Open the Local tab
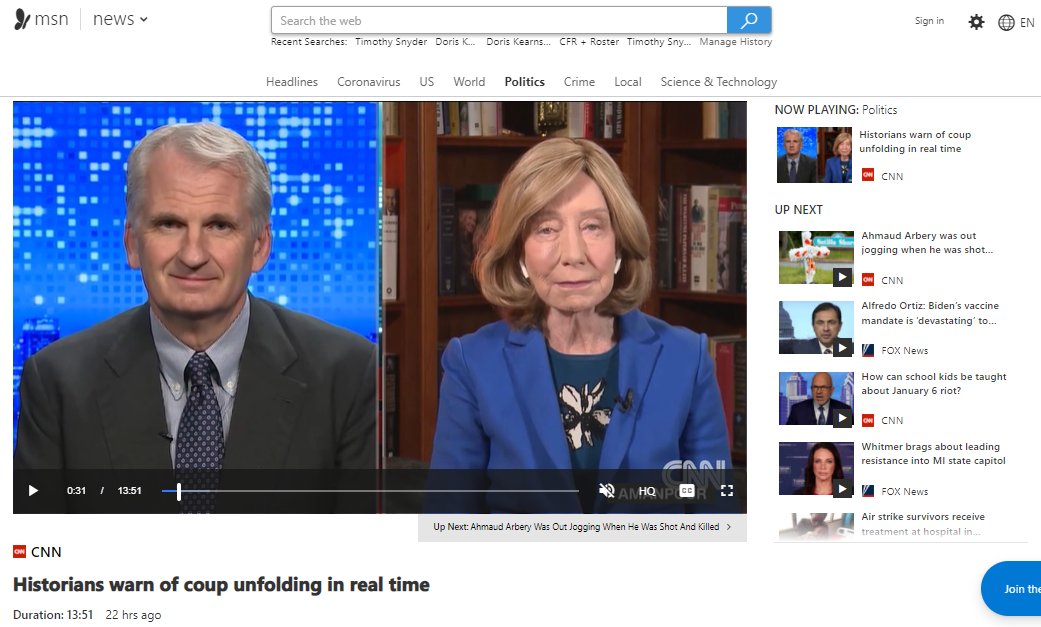 (x=627, y=82)
